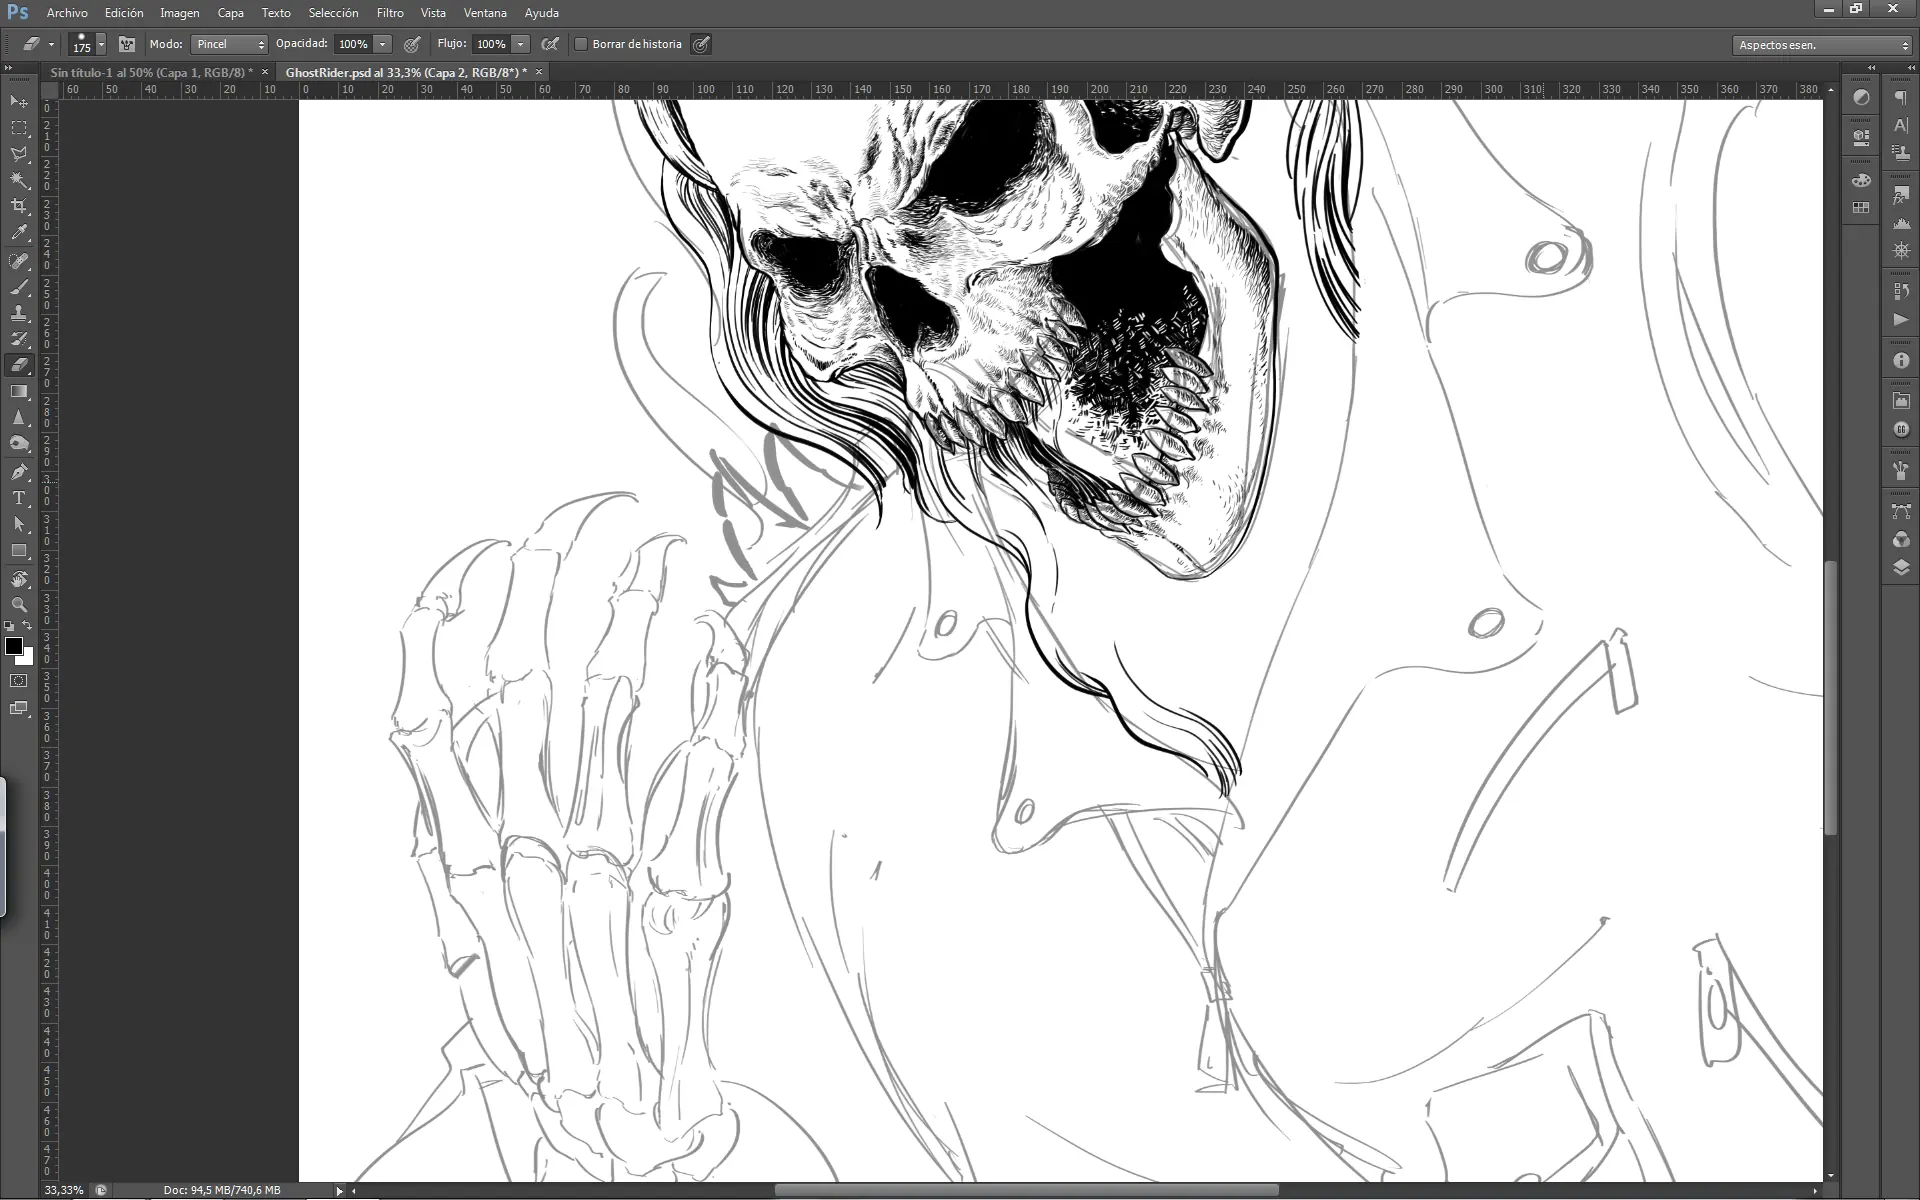The height and width of the screenshot is (1200, 1920).
Task: Toggle airbrush build-up mode
Action: 549,44
